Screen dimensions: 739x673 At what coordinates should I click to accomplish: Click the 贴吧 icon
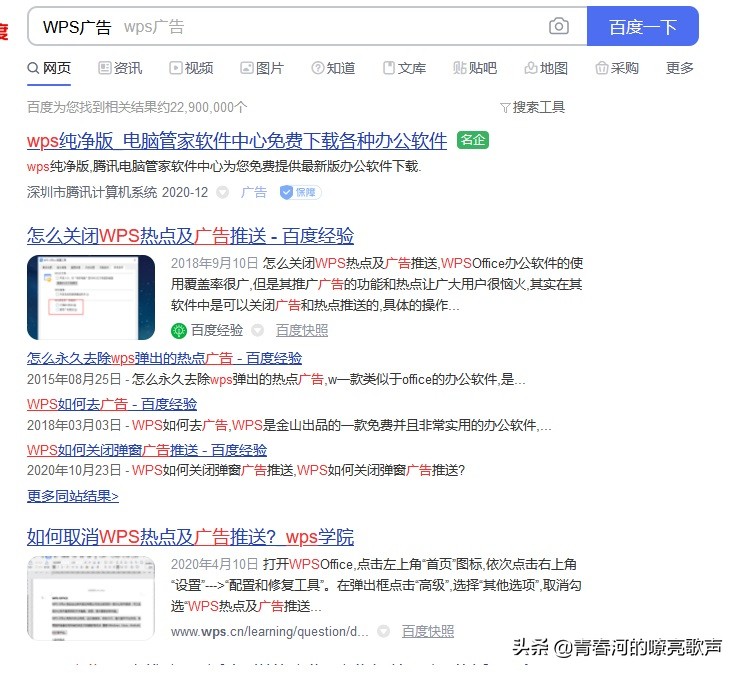[x=460, y=68]
